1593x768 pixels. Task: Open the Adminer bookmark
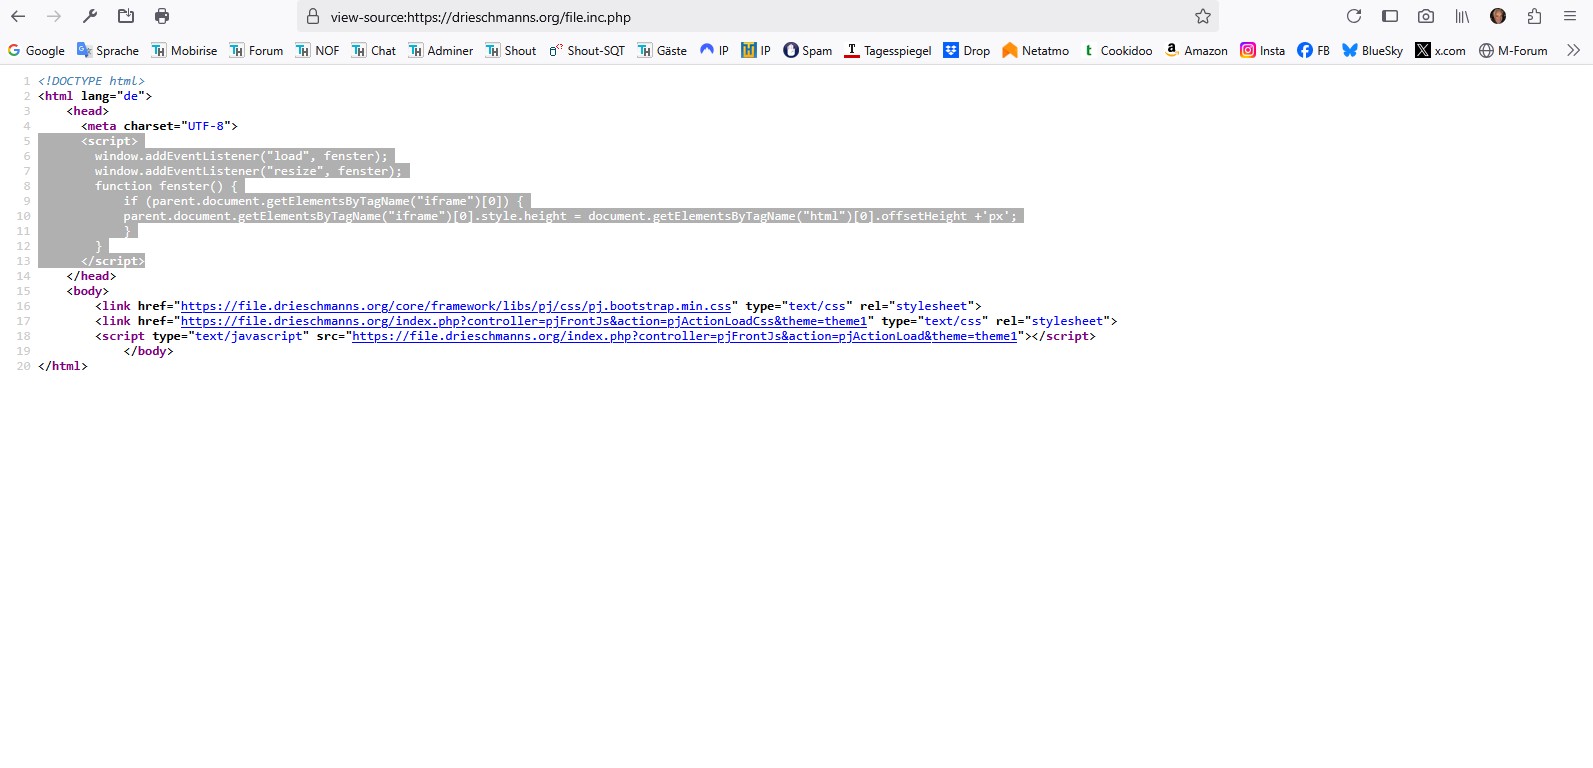[x=441, y=50]
